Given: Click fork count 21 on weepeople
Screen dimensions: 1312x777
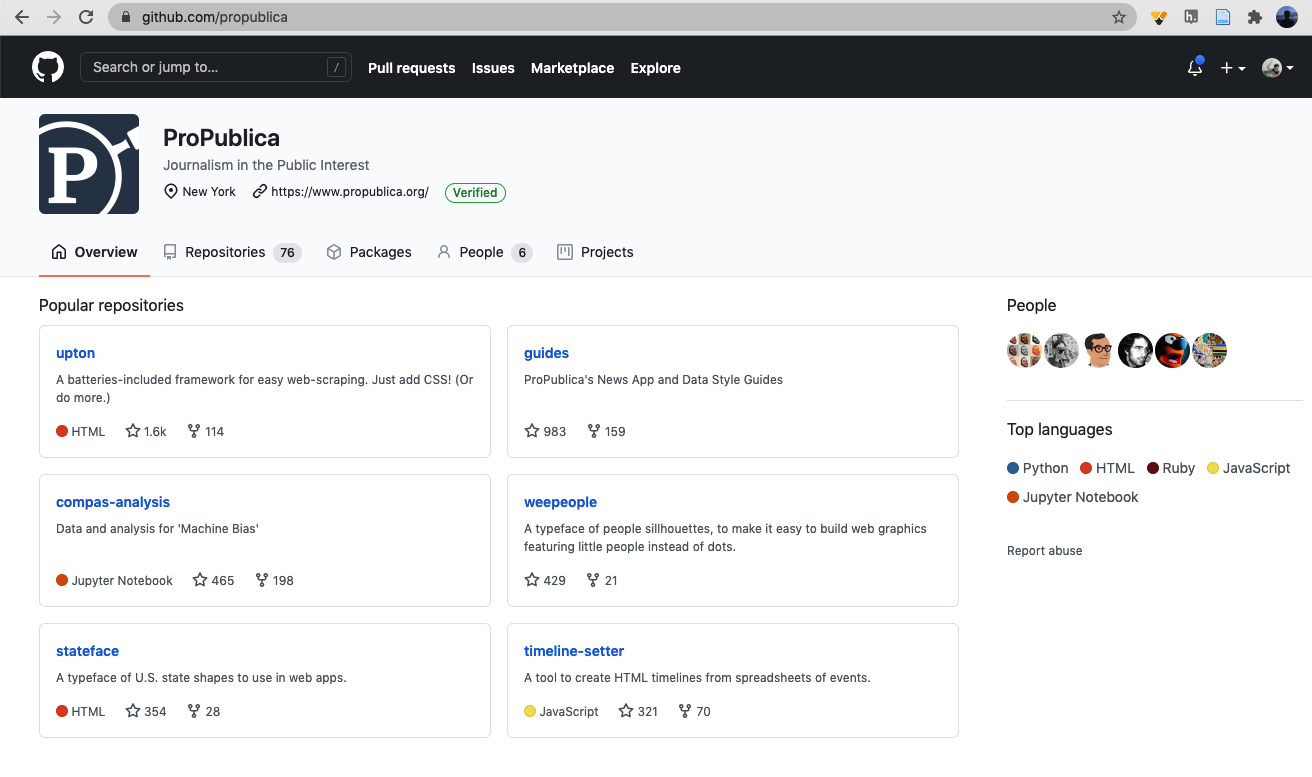Looking at the screenshot, I should tap(602, 580).
